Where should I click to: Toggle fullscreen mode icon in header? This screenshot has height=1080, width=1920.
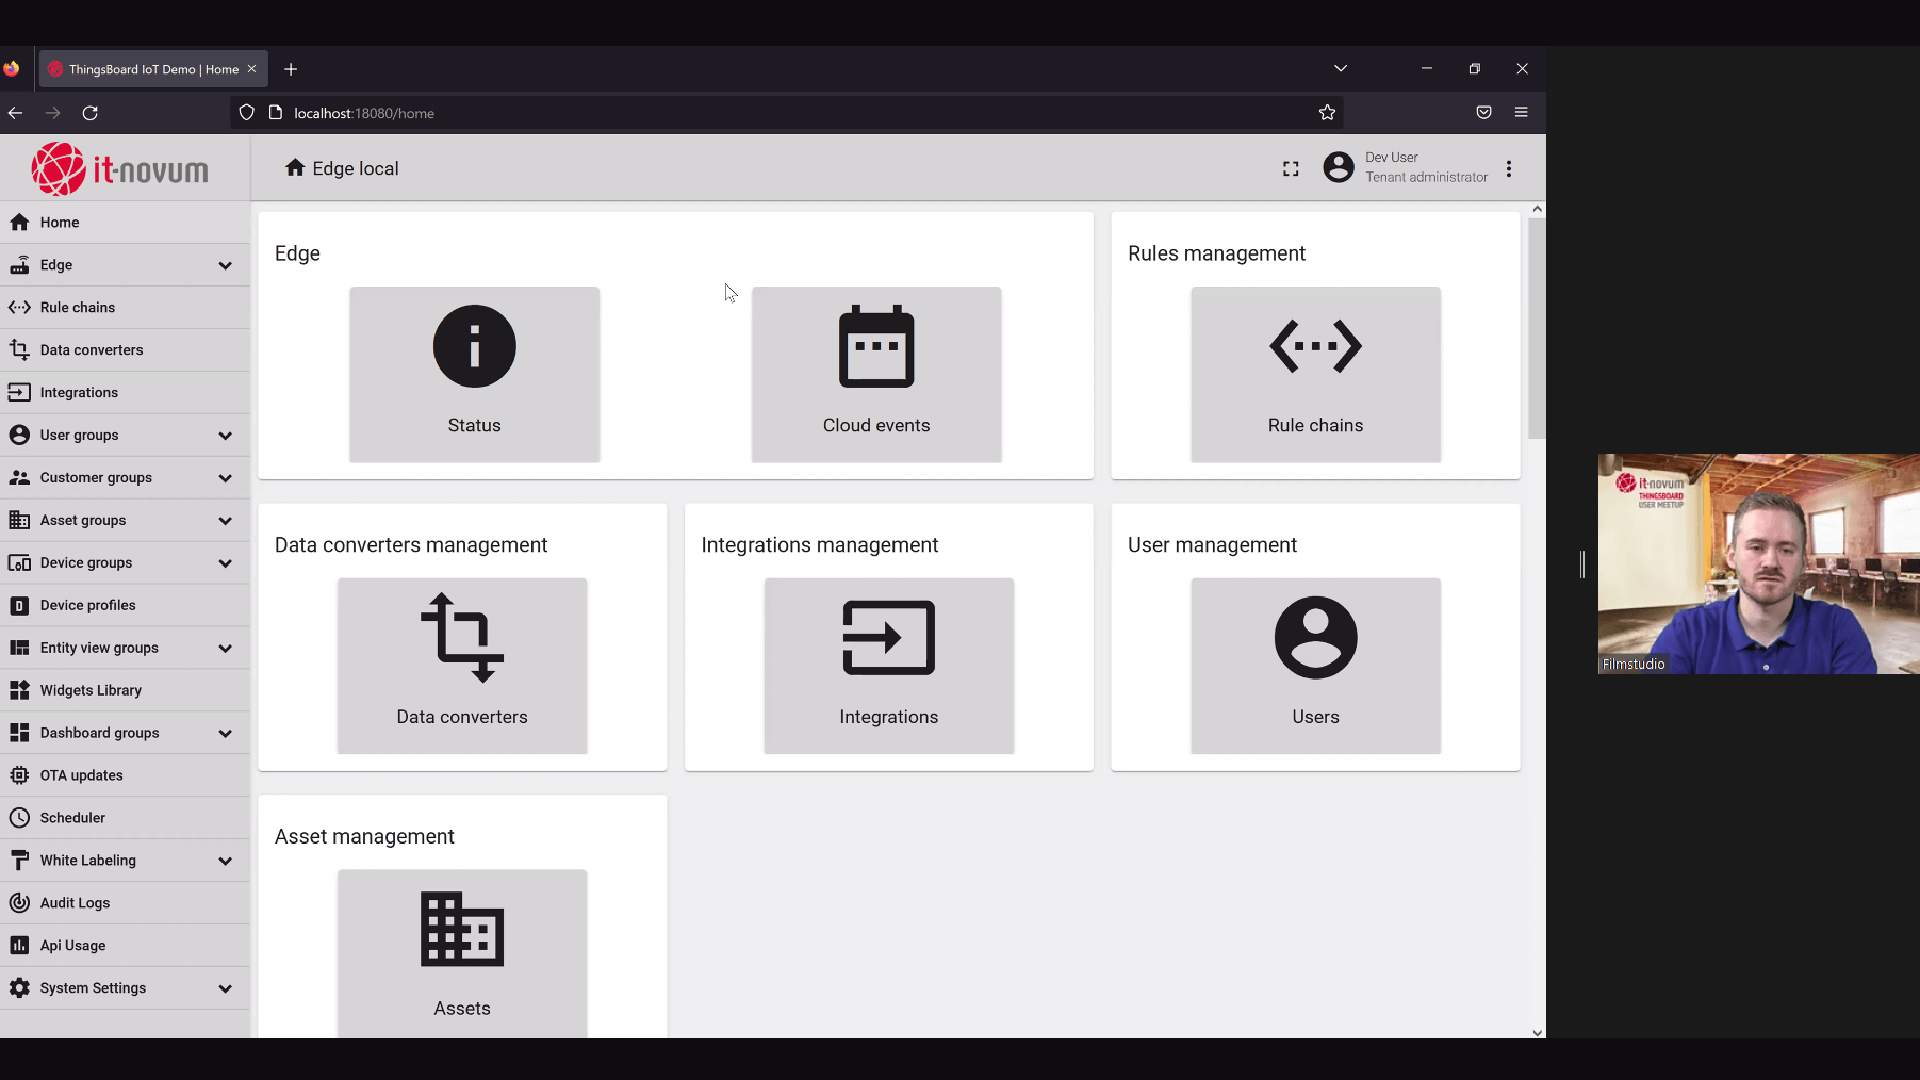[x=1291, y=169]
